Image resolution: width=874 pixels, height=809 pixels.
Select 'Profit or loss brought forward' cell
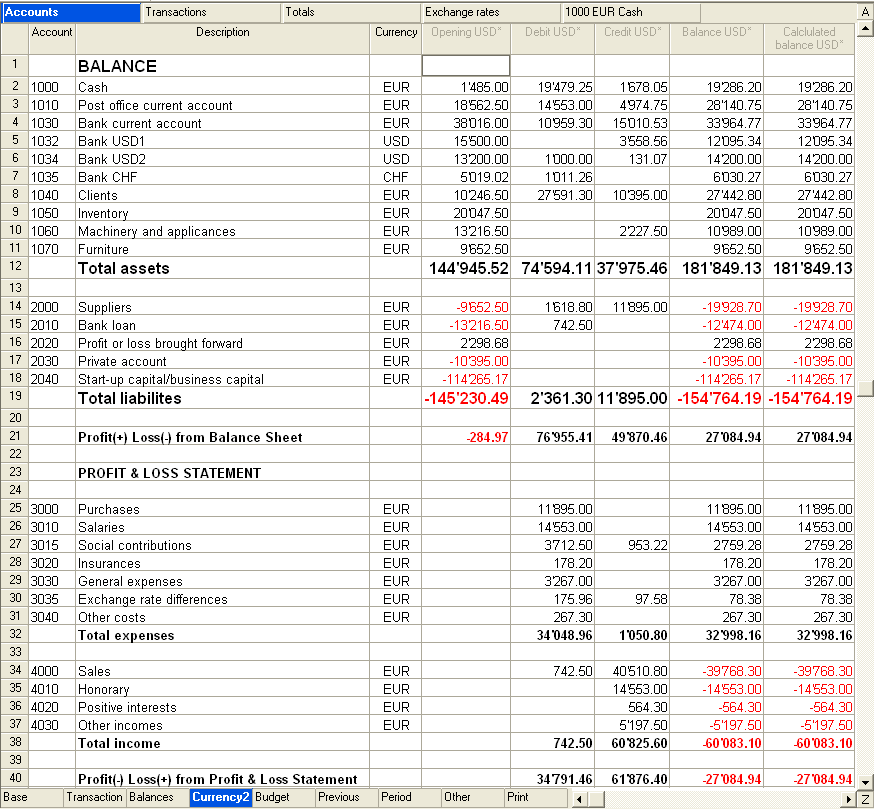point(222,343)
